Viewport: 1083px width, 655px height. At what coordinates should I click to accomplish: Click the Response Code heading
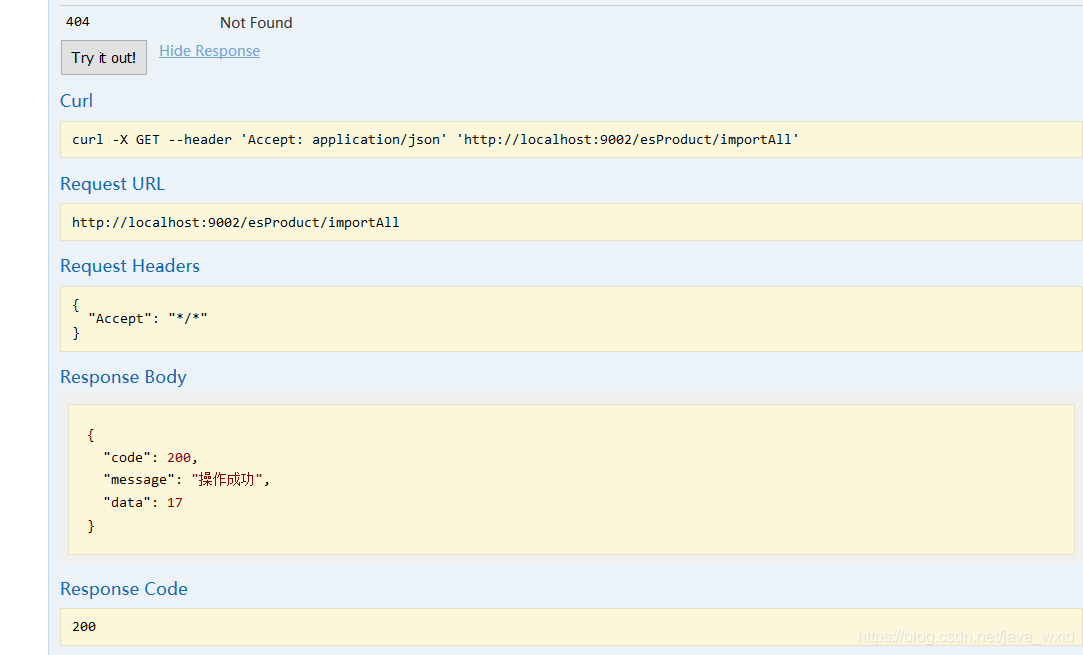point(124,589)
